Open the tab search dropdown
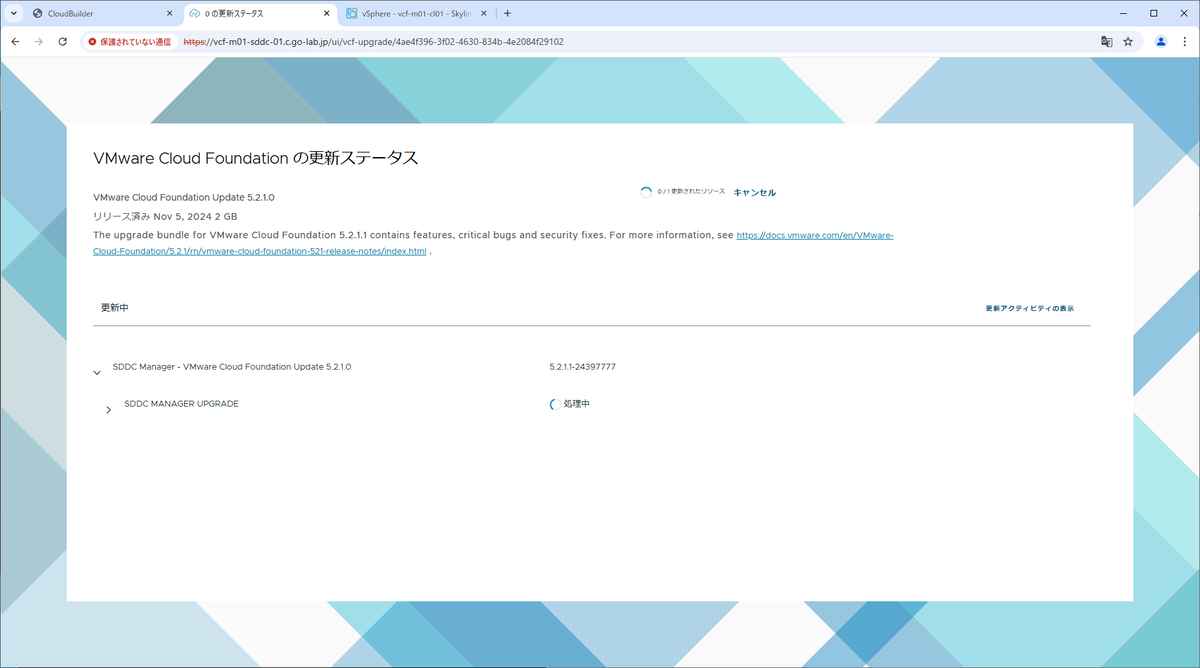The image size is (1200, 668). [13, 13]
